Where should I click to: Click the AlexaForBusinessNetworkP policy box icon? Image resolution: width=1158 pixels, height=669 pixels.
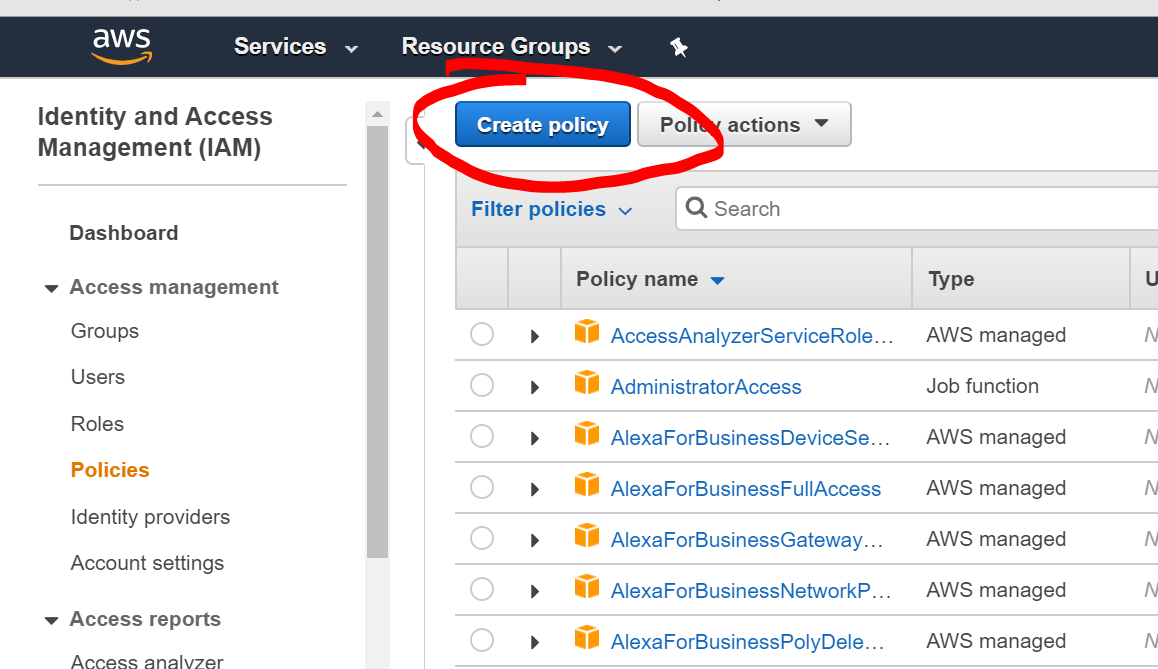point(587,589)
